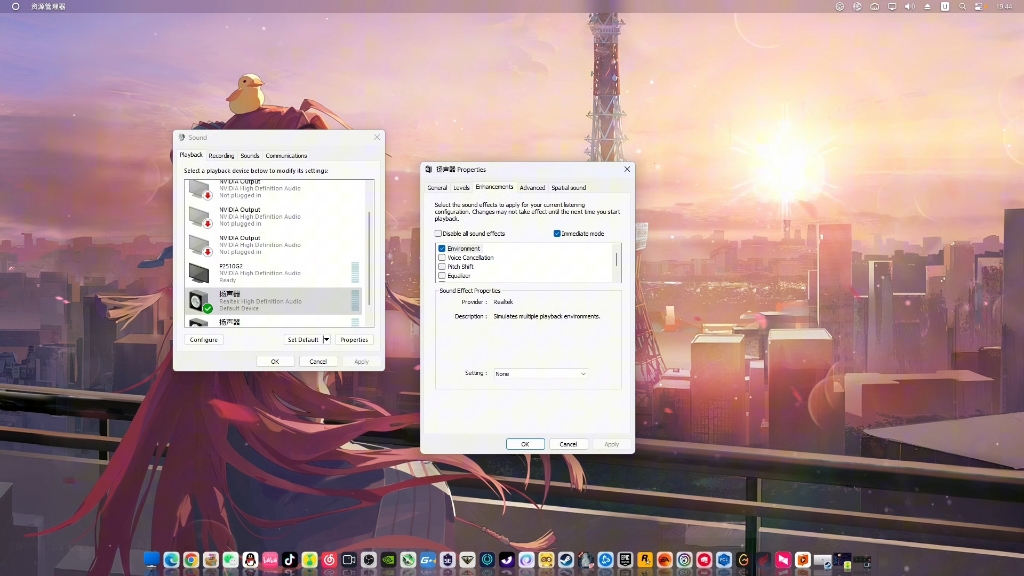Enable the Pitch Shift checkbox
This screenshot has height=576, width=1024.
tap(442, 266)
